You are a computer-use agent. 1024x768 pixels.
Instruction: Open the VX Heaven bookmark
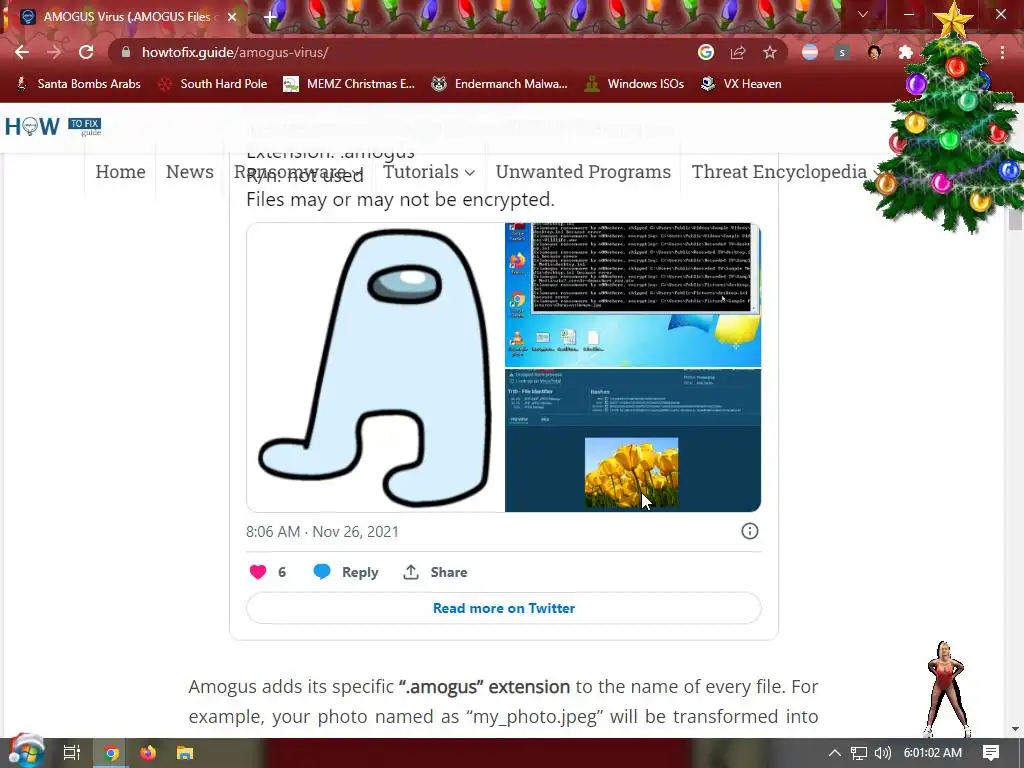[x=741, y=84]
